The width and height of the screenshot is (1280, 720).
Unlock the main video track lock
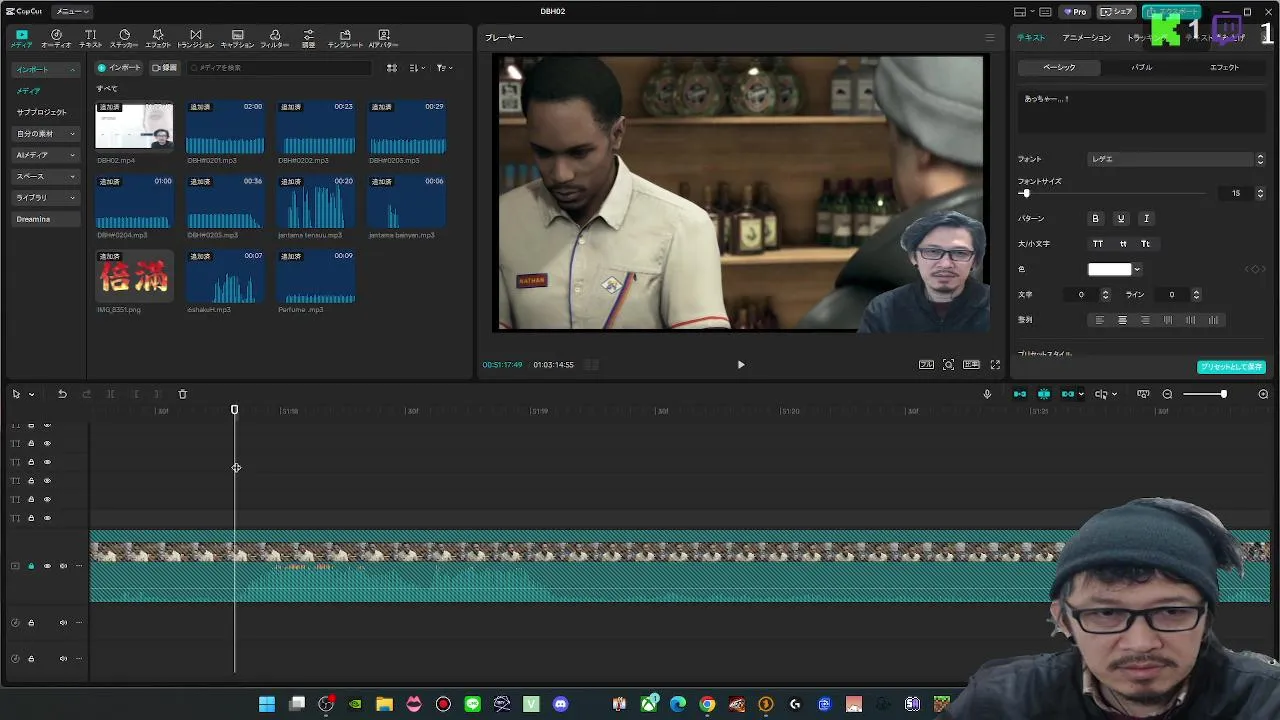click(x=31, y=566)
